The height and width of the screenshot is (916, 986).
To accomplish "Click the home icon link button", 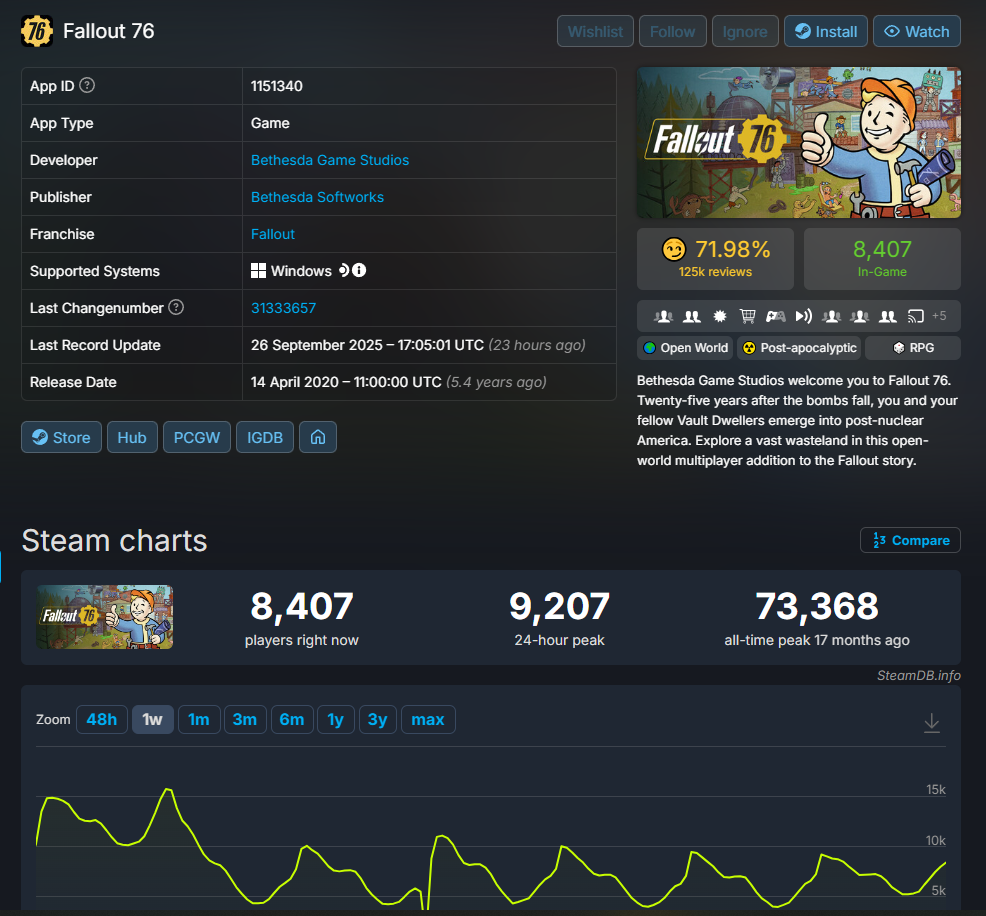I will (317, 437).
